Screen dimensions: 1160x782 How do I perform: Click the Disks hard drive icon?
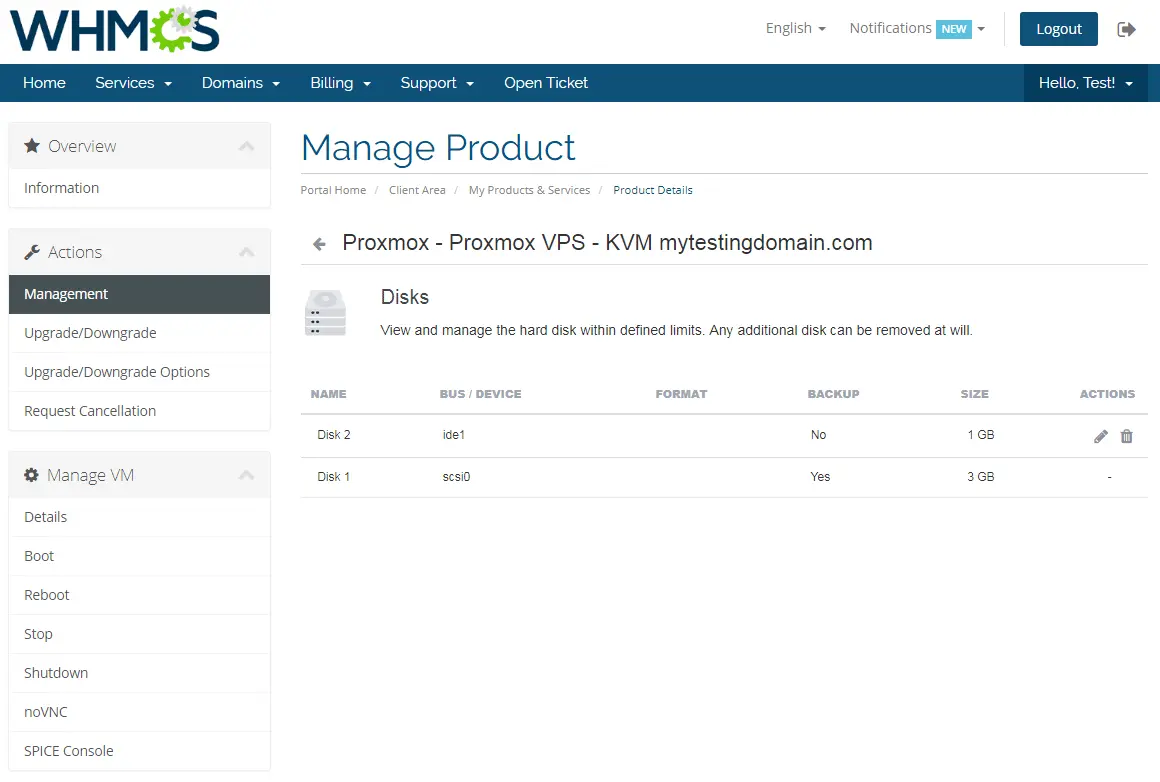point(326,313)
